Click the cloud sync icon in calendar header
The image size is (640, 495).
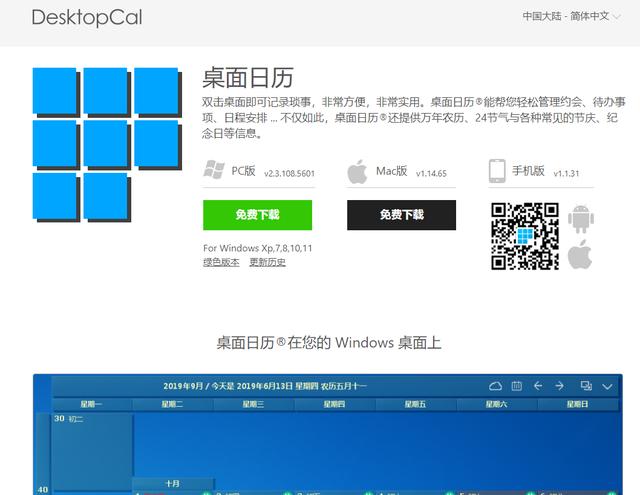click(x=495, y=386)
